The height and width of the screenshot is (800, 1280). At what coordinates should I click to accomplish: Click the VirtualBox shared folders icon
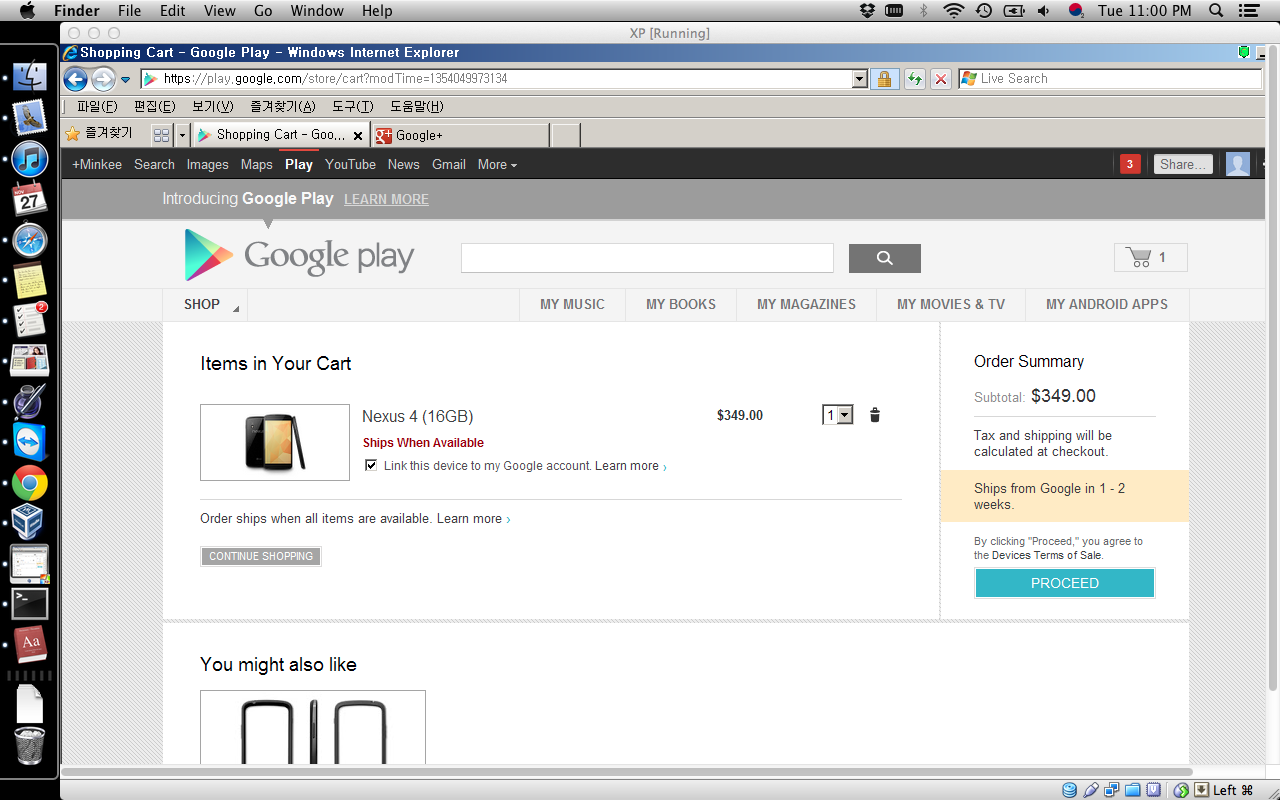1133,790
